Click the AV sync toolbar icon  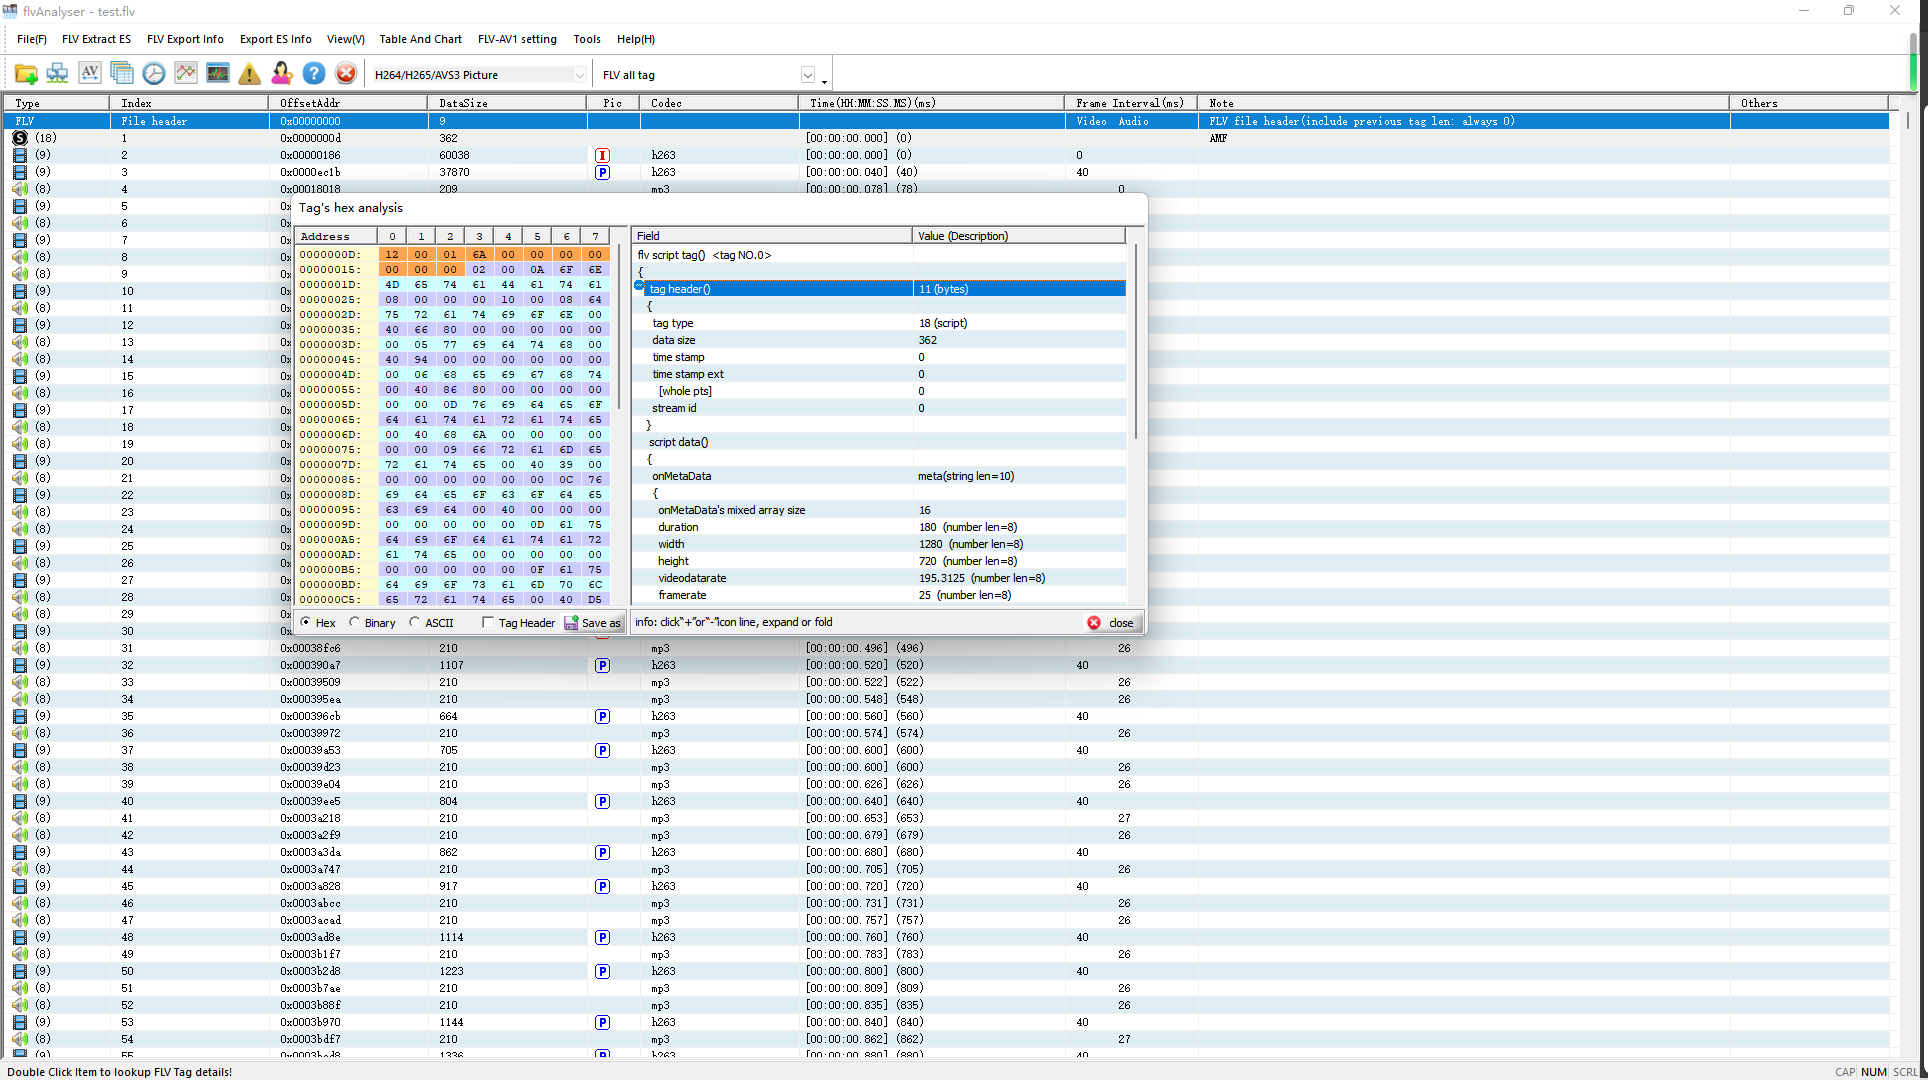[x=90, y=74]
